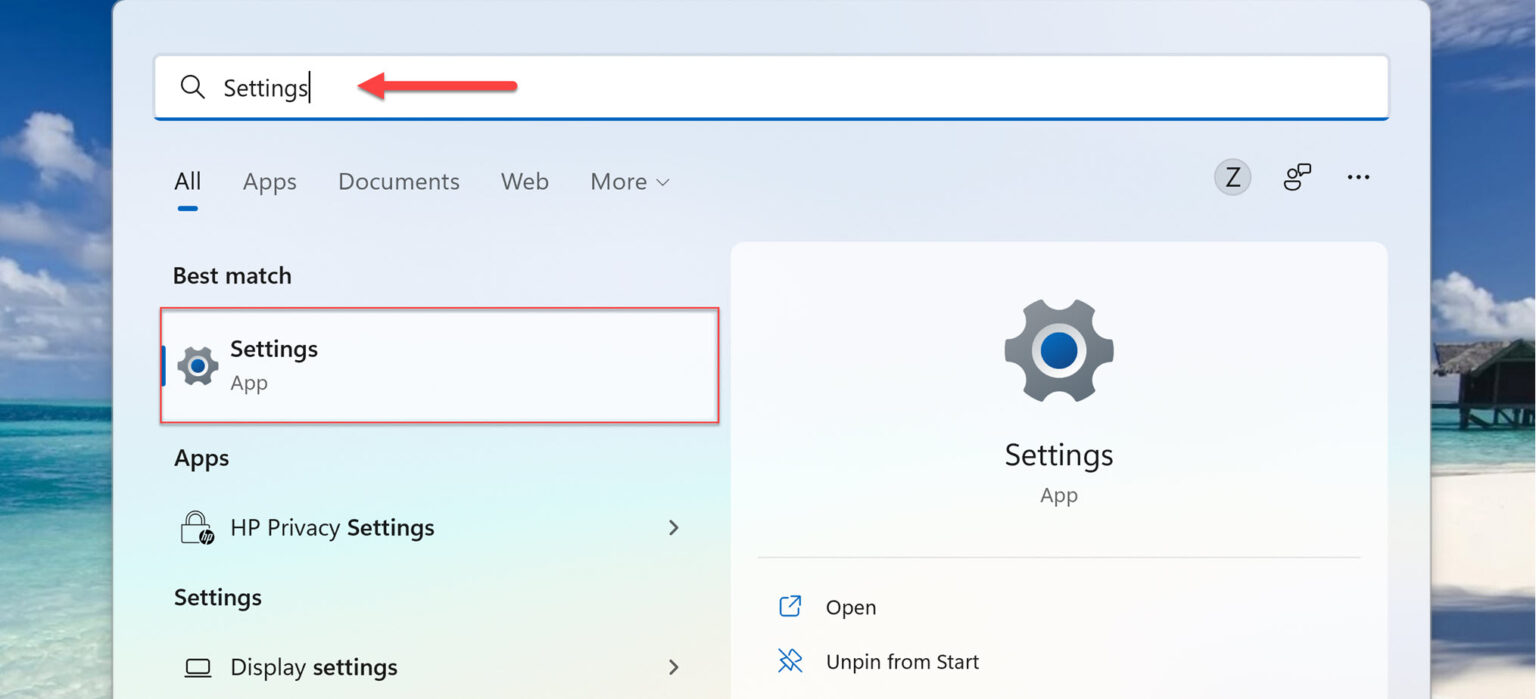Click the search feedback icon
The height and width of the screenshot is (699, 1536).
point(1297,176)
